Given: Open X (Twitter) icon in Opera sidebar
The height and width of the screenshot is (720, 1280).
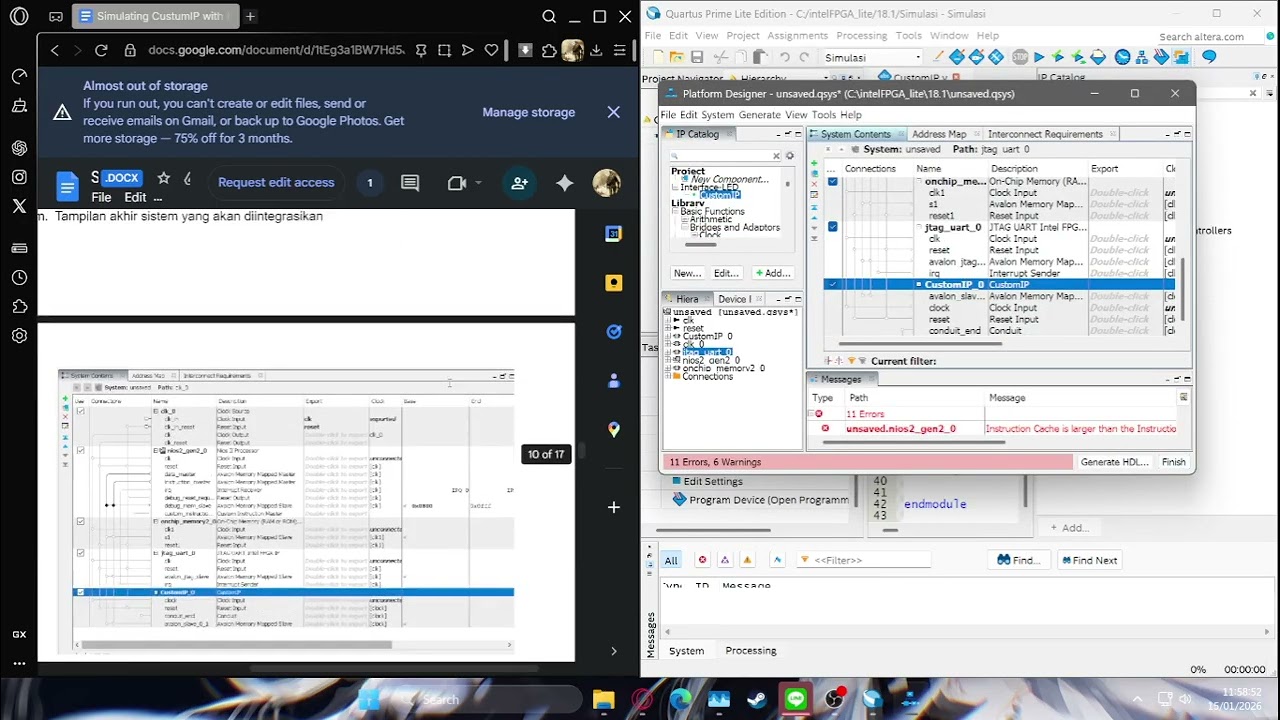Looking at the screenshot, I should (19, 207).
